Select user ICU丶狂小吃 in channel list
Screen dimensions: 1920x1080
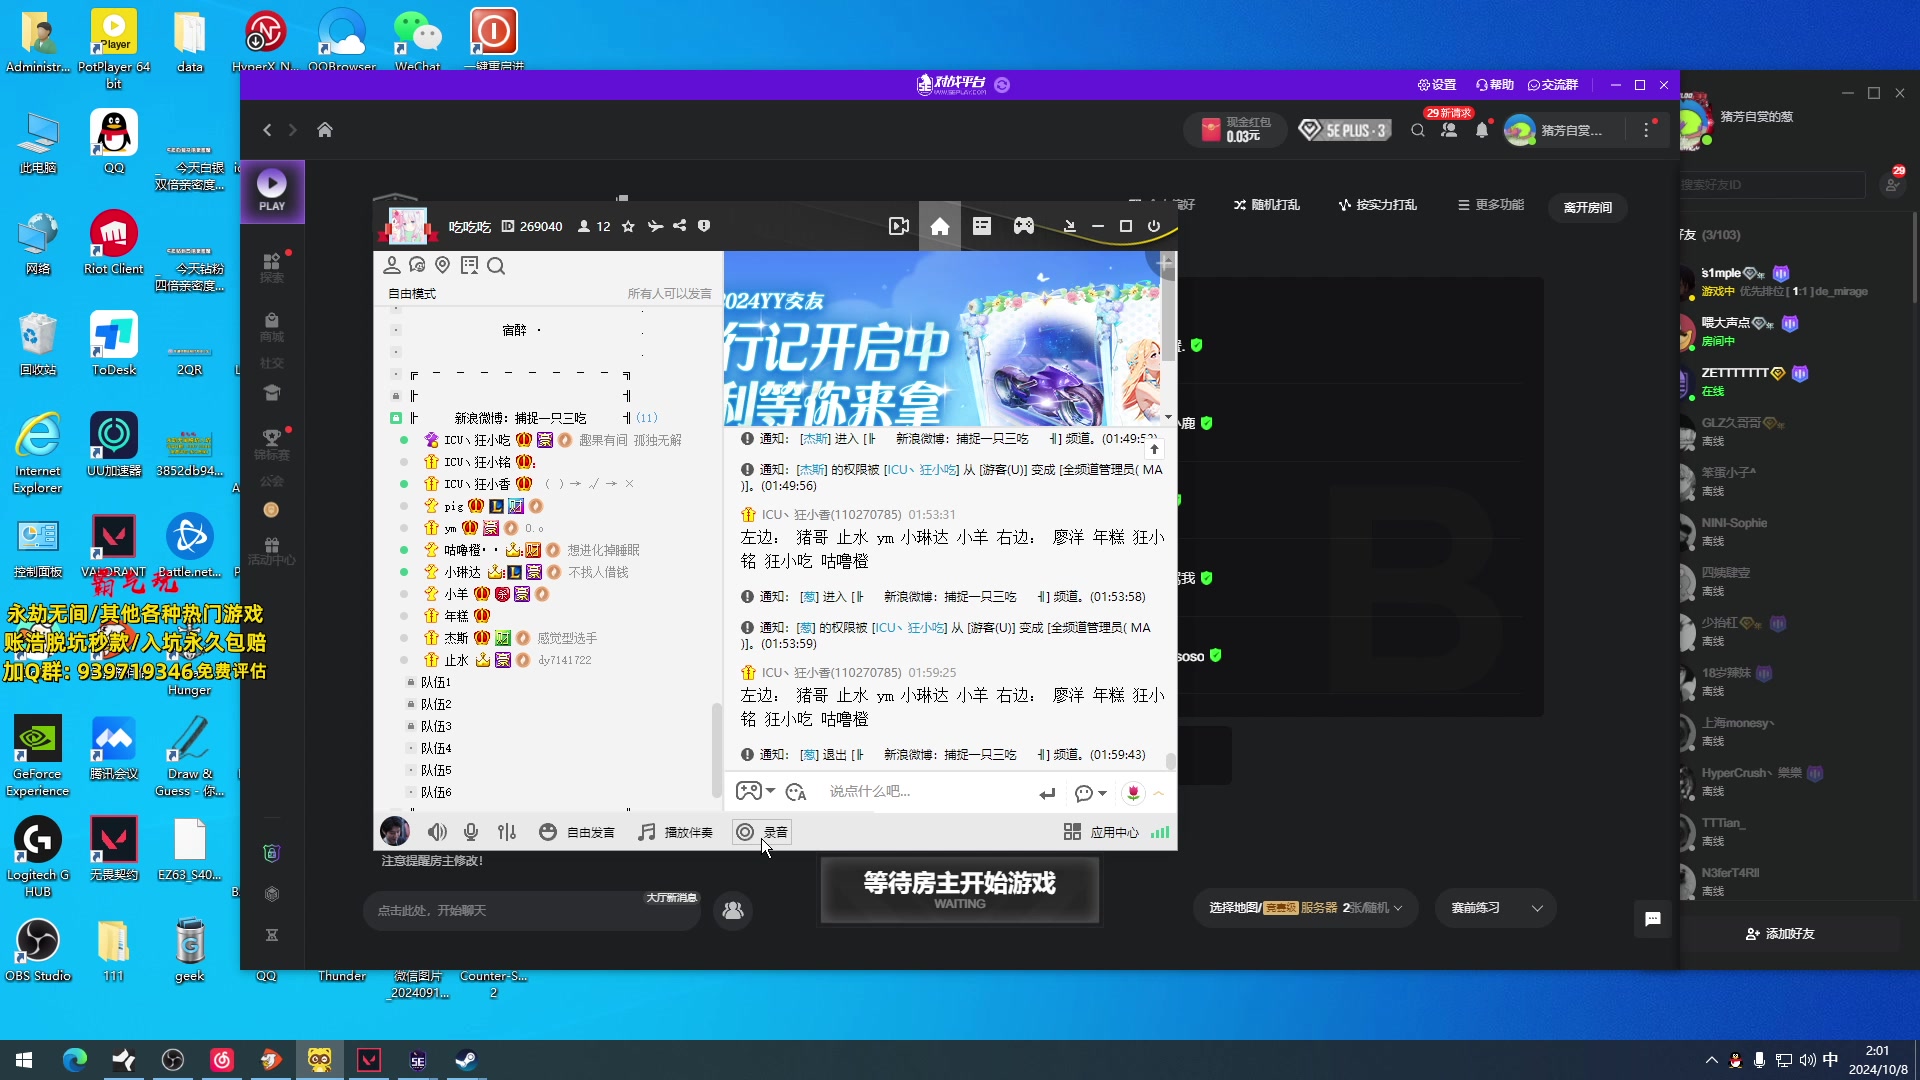(x=477, y=440)
